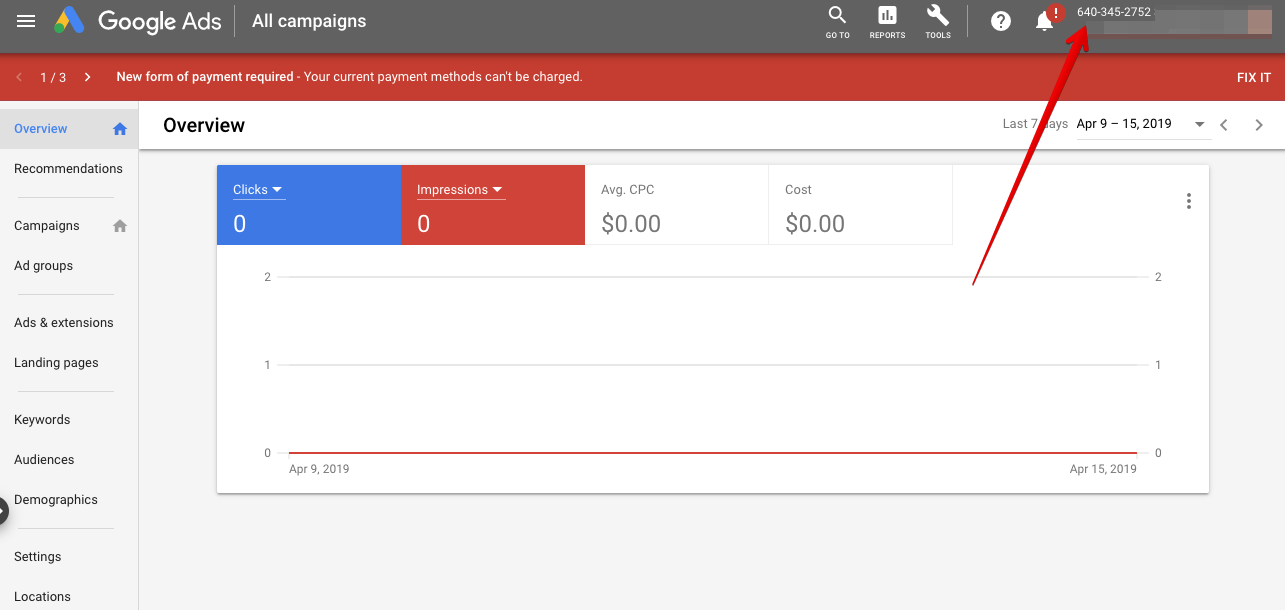Click the home icon beside Overview
The height and width of the screenshot is (610, 1285).
click(120, 129)
